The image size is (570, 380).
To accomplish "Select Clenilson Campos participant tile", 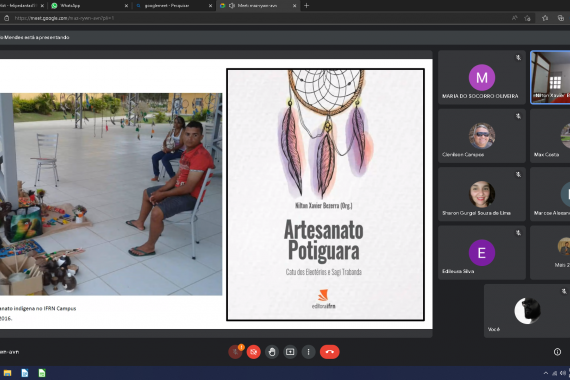I will [x=482, y=136].
